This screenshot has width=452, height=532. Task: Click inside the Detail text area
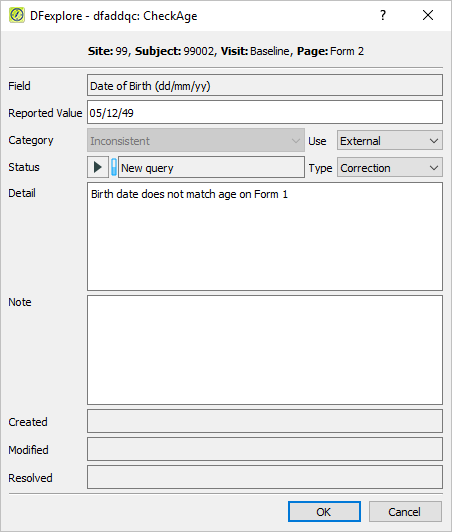(x=265, y=236)
